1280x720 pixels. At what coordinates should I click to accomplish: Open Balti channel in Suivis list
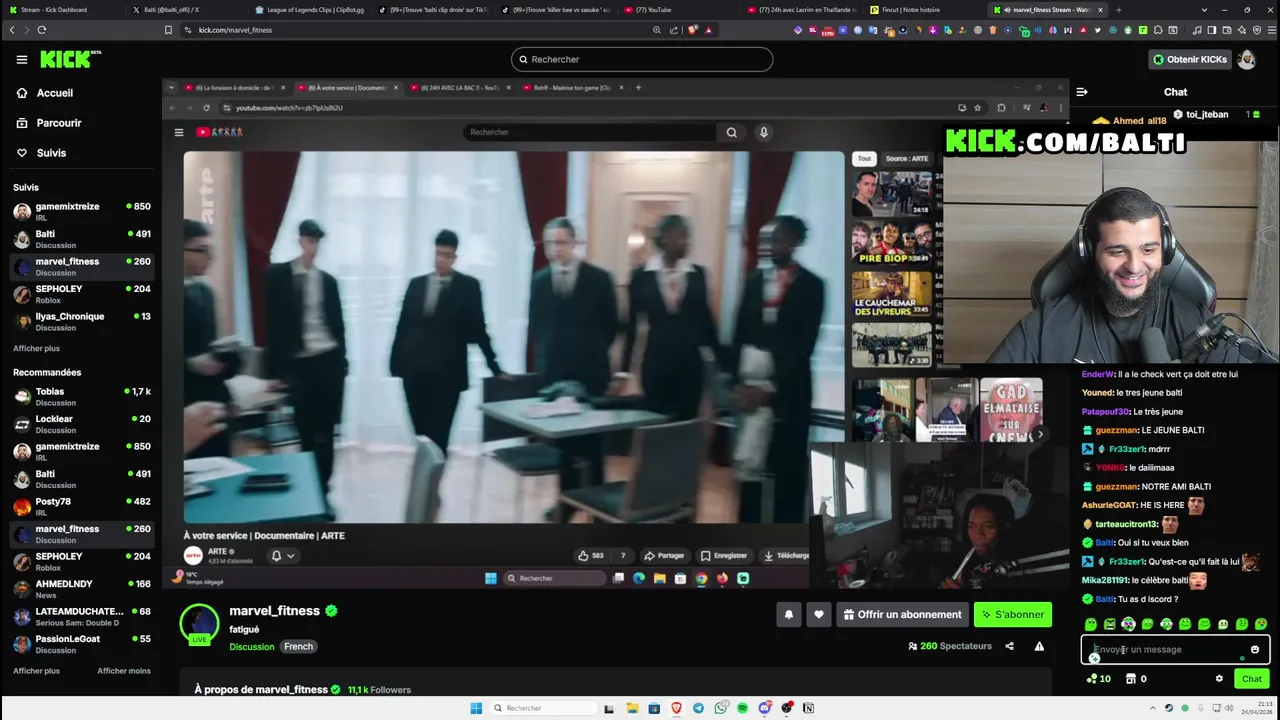tap(81, 238)
